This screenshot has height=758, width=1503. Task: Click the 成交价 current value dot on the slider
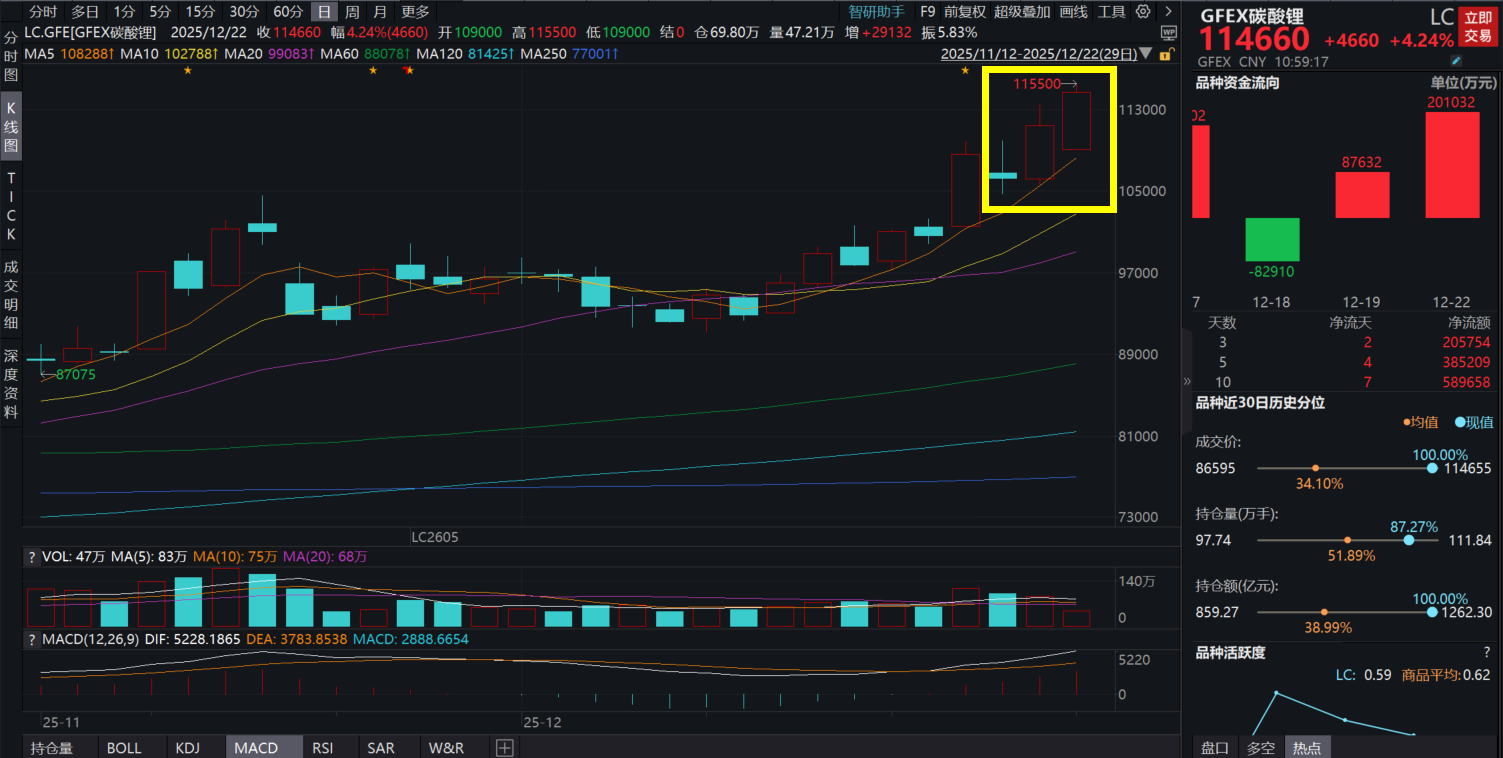[1432, 468]
